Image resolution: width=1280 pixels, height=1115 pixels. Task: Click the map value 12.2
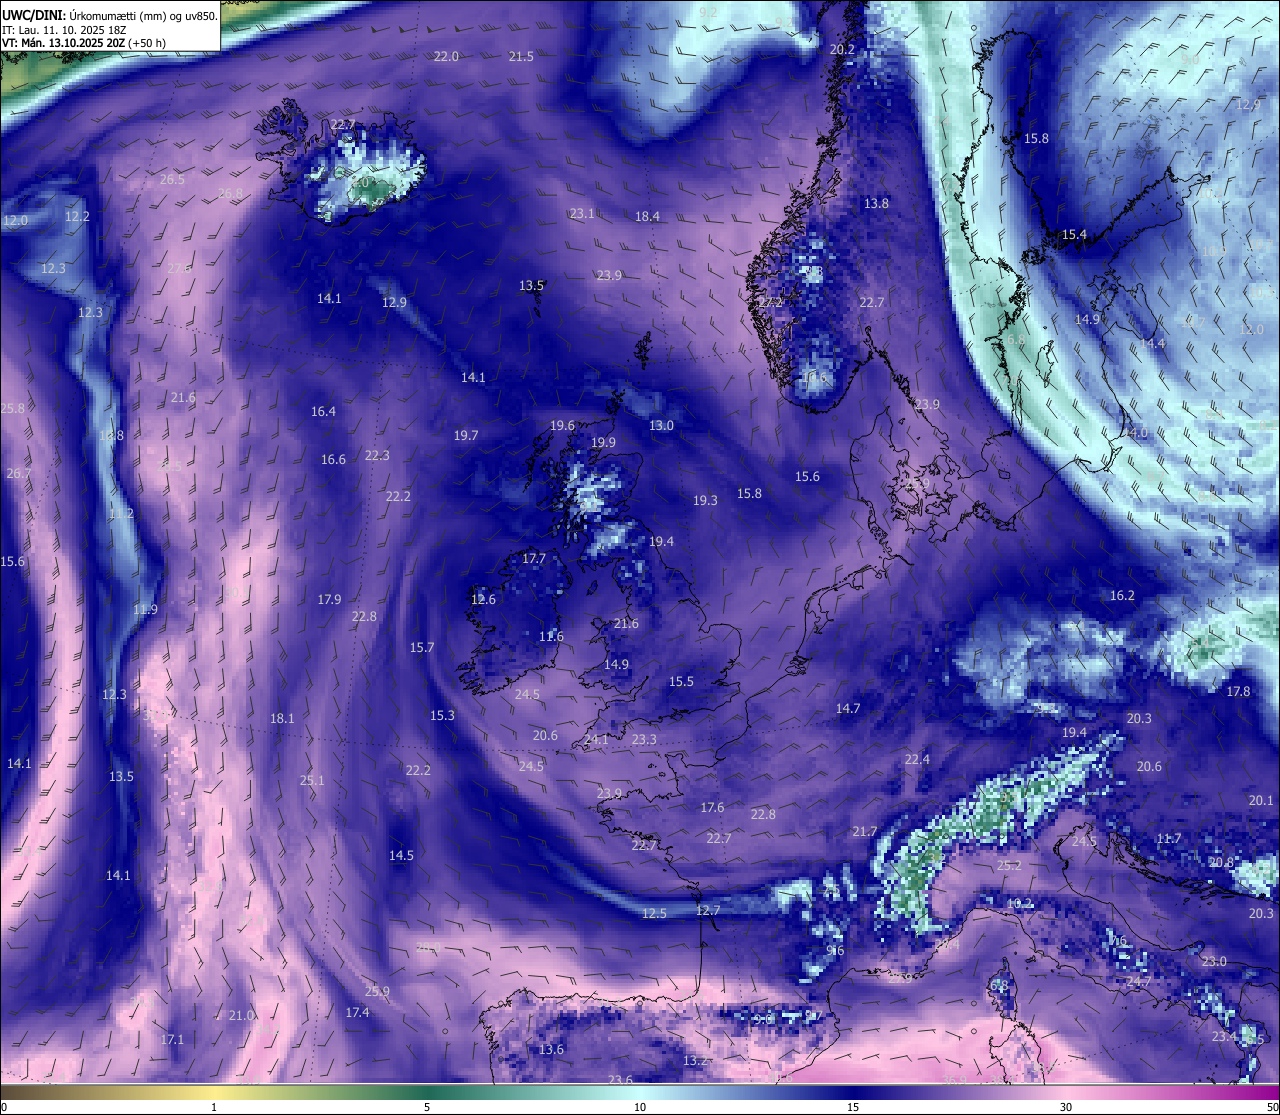pyautogui.click(x=77, y=217)
